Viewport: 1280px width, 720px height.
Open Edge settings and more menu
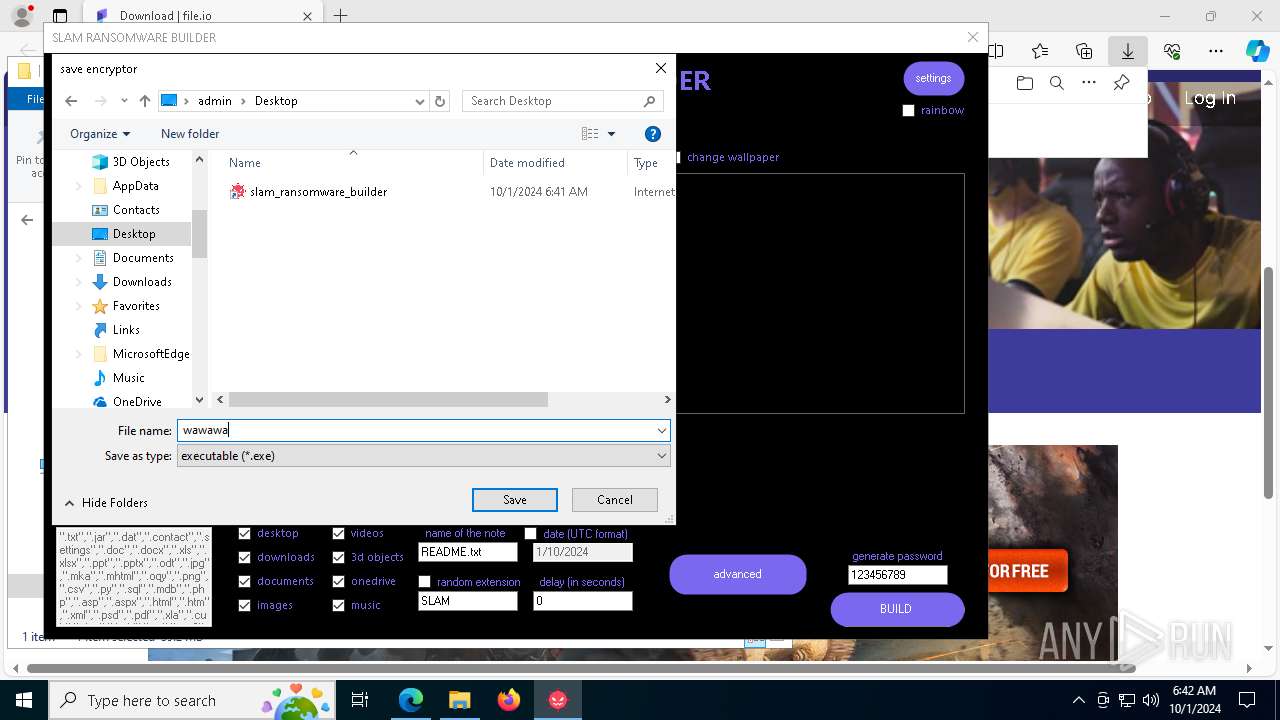pos(1215,51)
